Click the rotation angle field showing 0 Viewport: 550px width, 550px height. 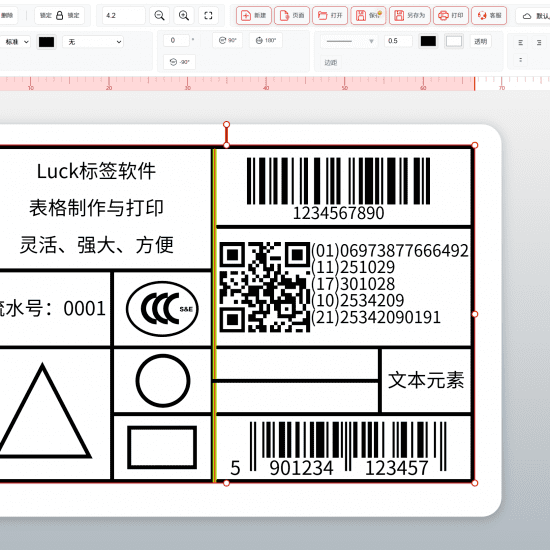coord(176,41)
